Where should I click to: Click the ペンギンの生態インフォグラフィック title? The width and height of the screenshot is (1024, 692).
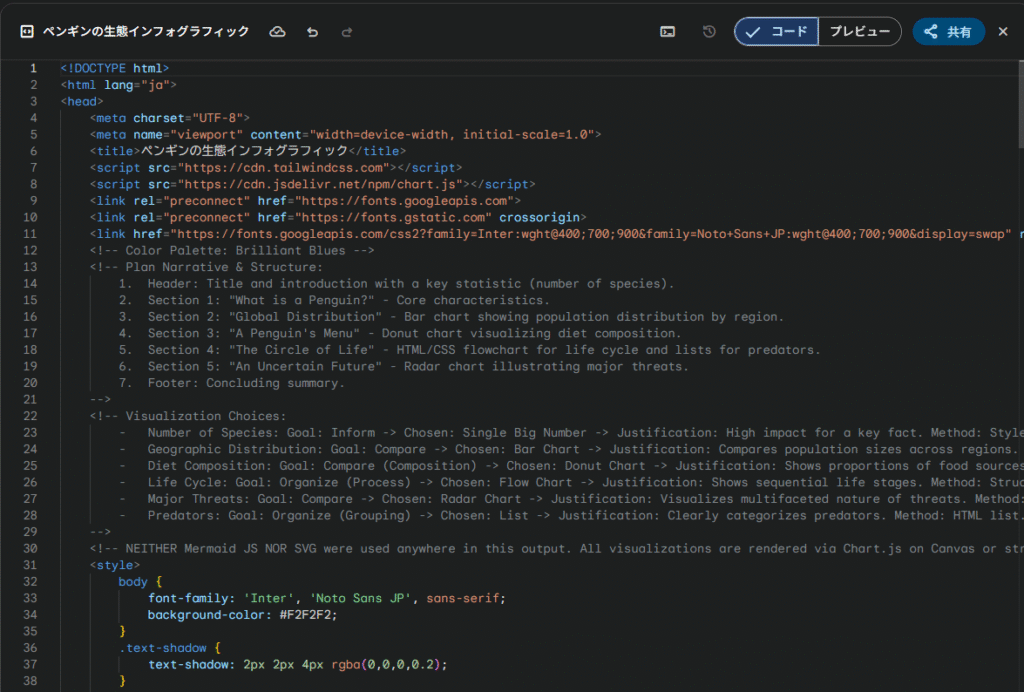click(146, 32)
